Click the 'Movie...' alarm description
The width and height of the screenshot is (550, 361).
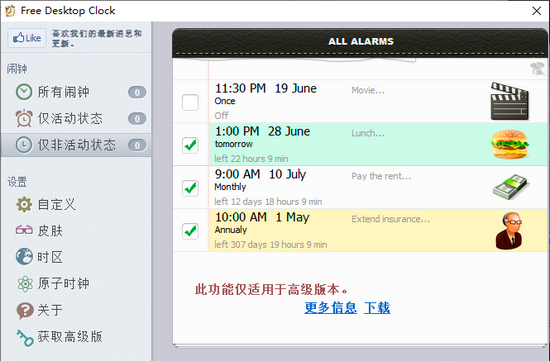pos(368,91)
